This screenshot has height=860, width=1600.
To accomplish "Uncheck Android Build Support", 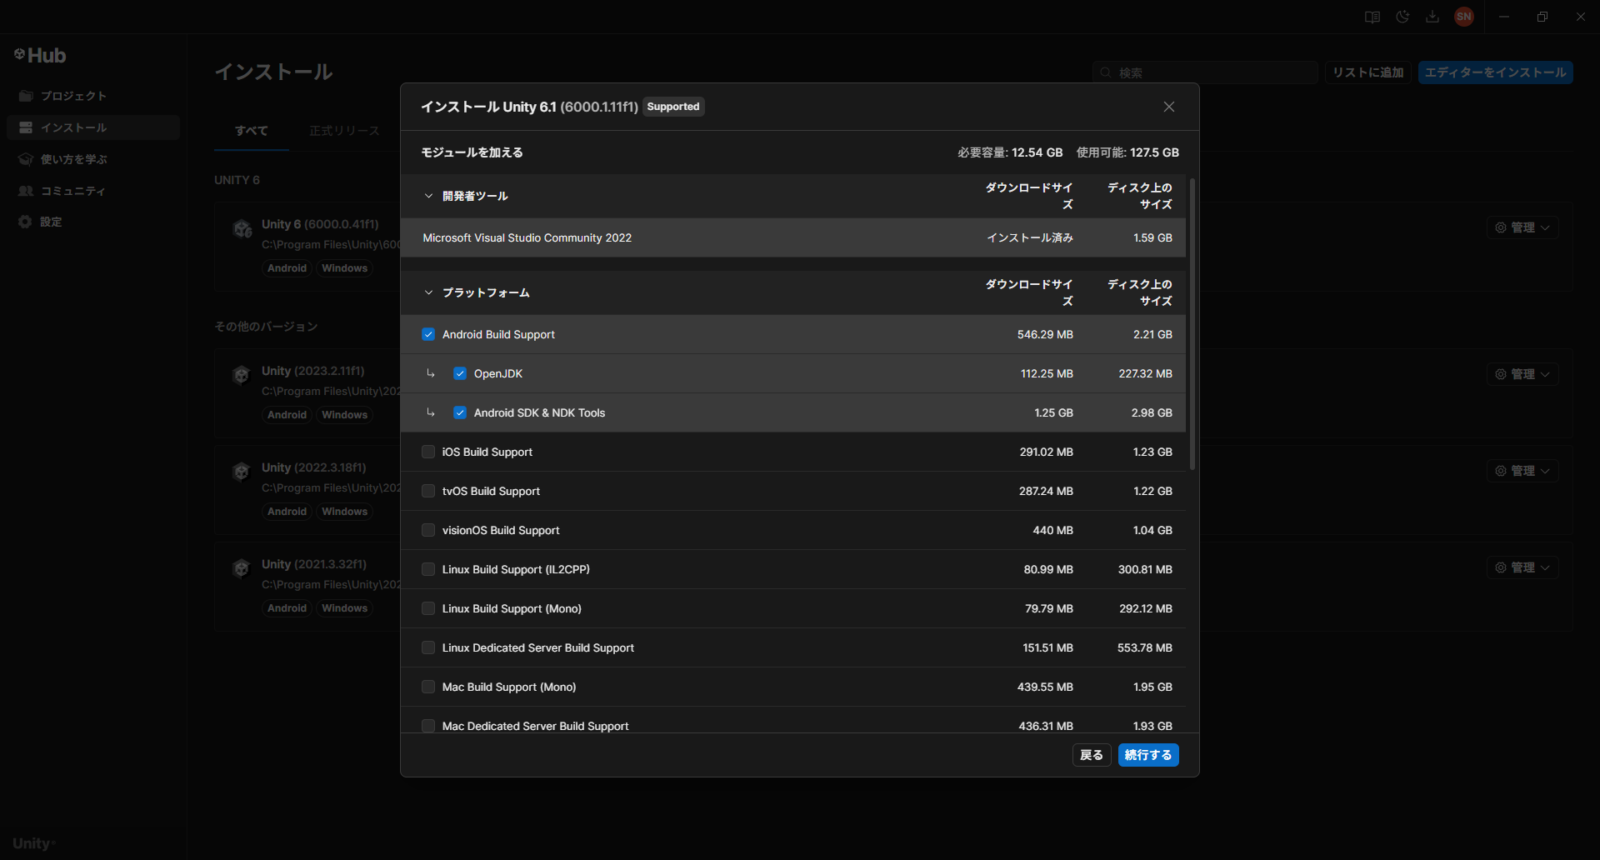I will click(x=428, y=335).
